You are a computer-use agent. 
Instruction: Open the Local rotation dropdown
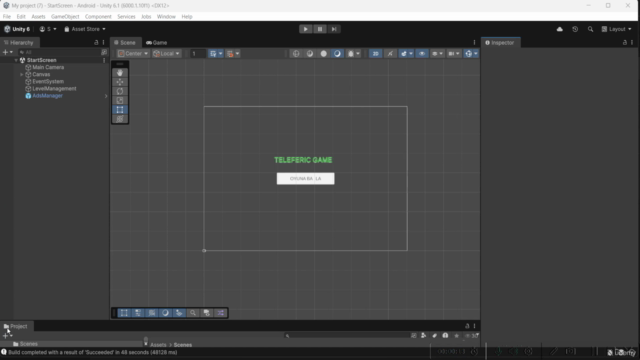[x=166, y=53]
